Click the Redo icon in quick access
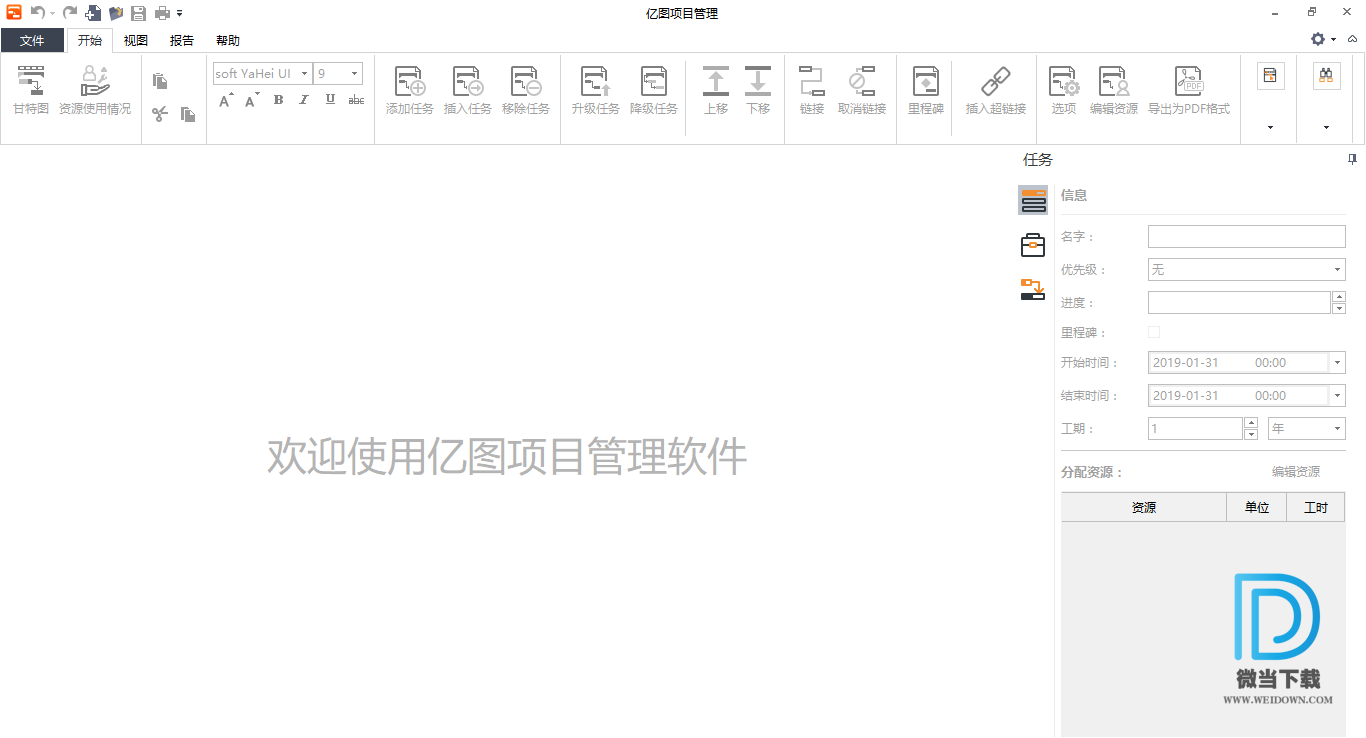The width and height of the screenshot is (1366, 738). tap(70, 13)
